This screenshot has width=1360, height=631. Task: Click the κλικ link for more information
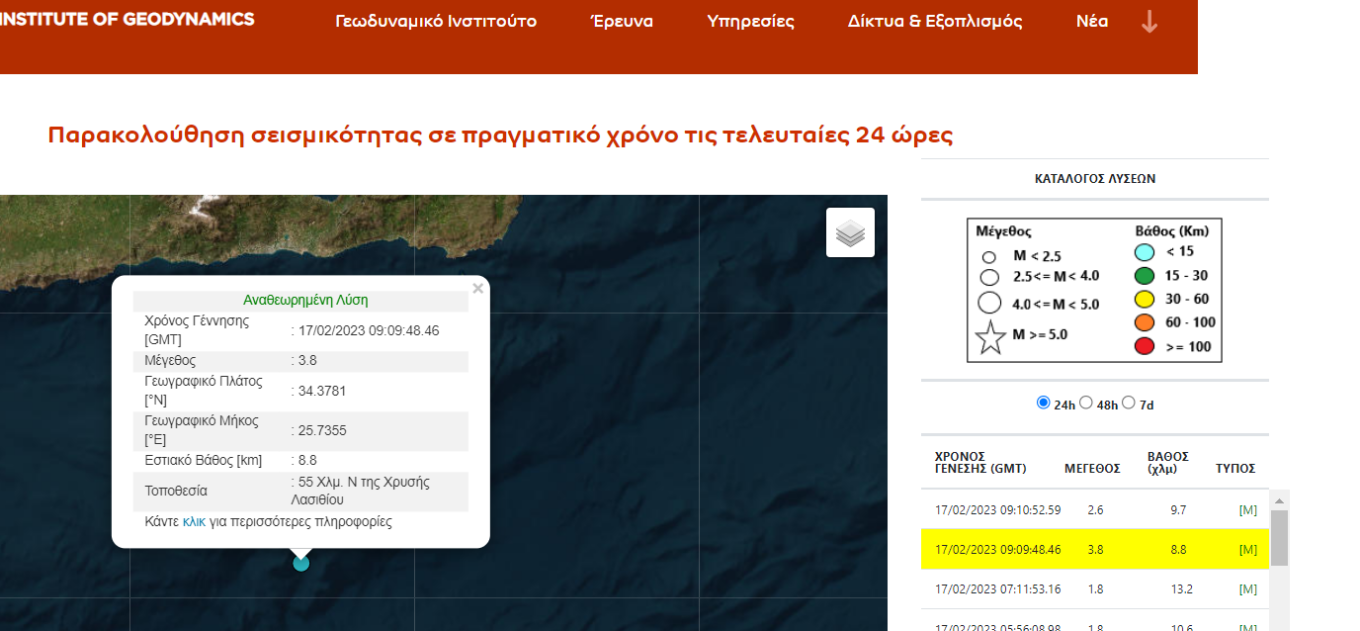(x=194, y=522)
